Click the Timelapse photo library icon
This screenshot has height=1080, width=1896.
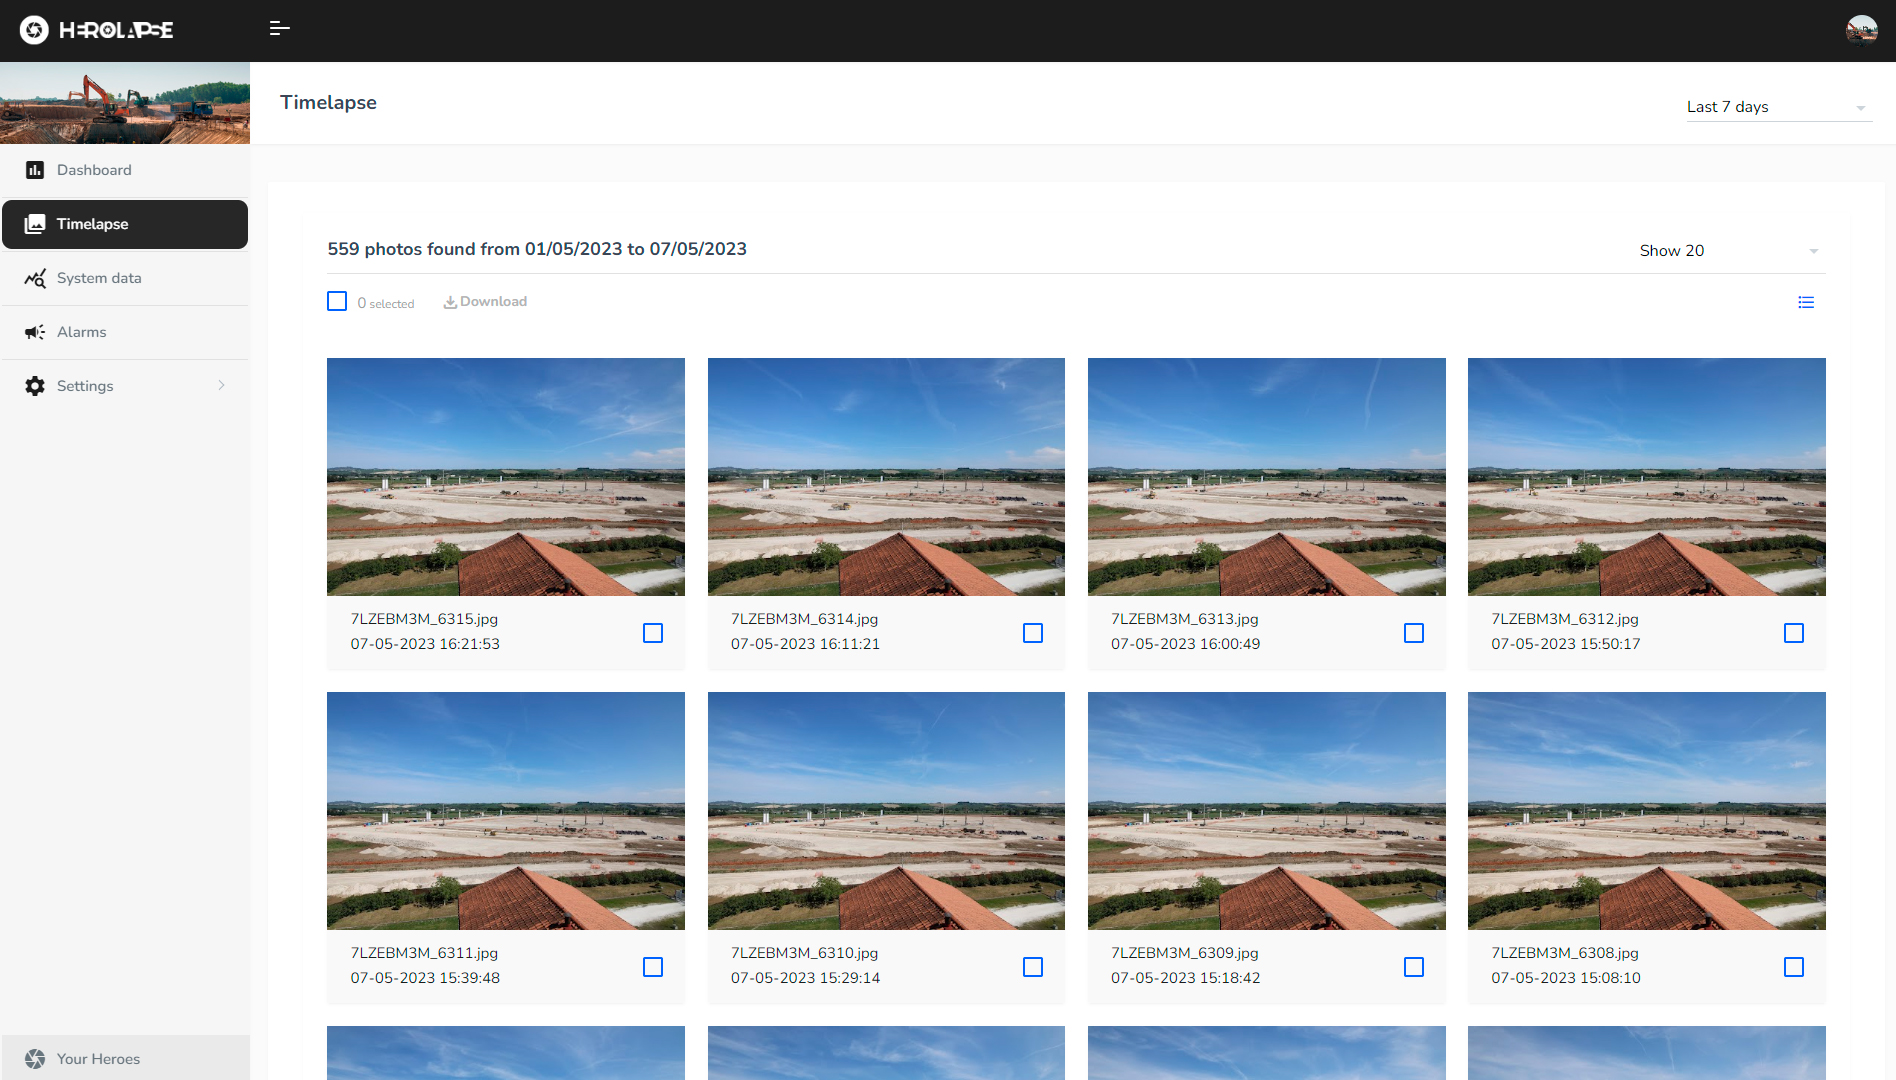[35, 224]
